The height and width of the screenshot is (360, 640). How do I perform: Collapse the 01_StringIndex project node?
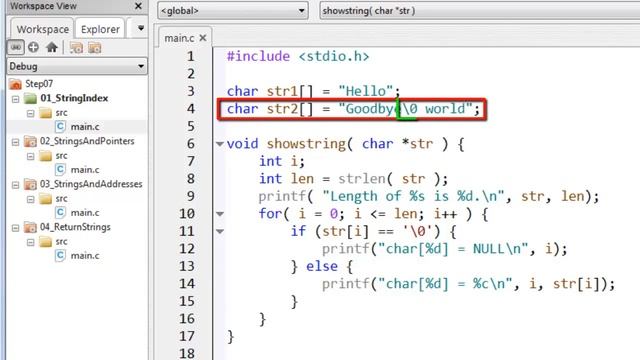pyautogui.click(x=16, y=99)
